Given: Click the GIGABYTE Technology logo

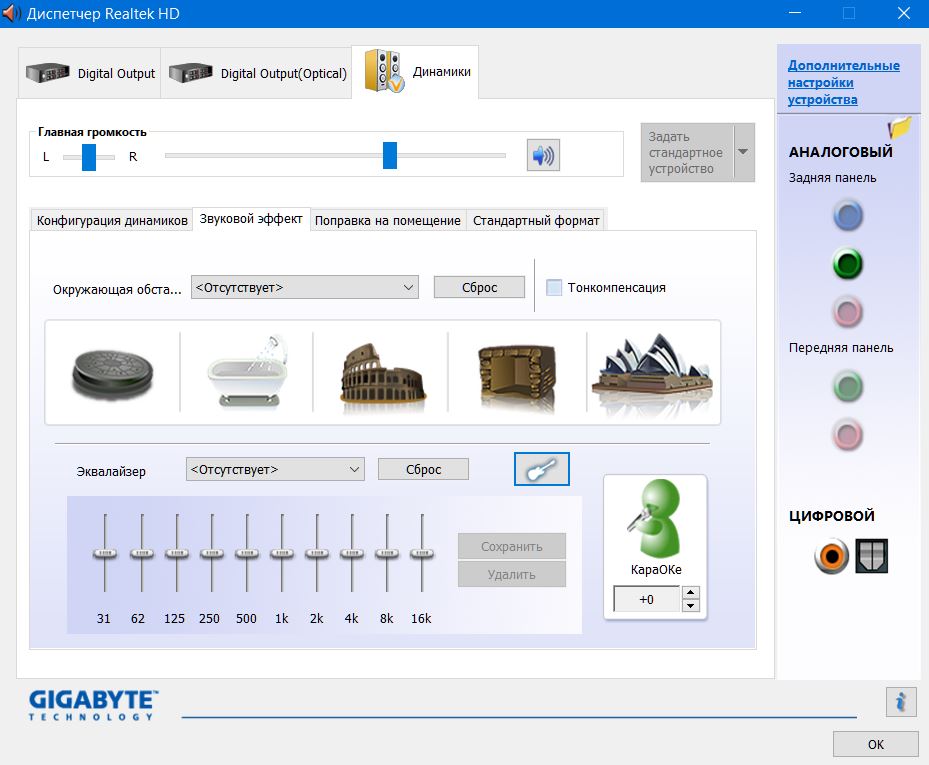Looking at the screenshot, I should coord(93,705).
